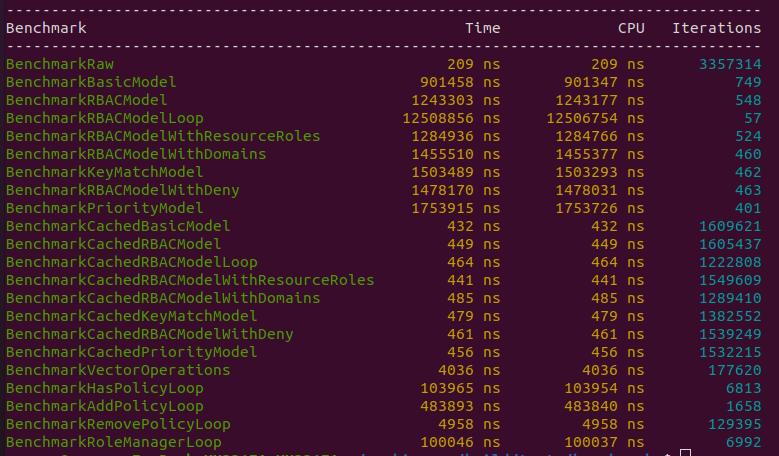Screen dimensions: 779x456
Task: Click the 1753915 ns Time value
Action: (456, 208)
